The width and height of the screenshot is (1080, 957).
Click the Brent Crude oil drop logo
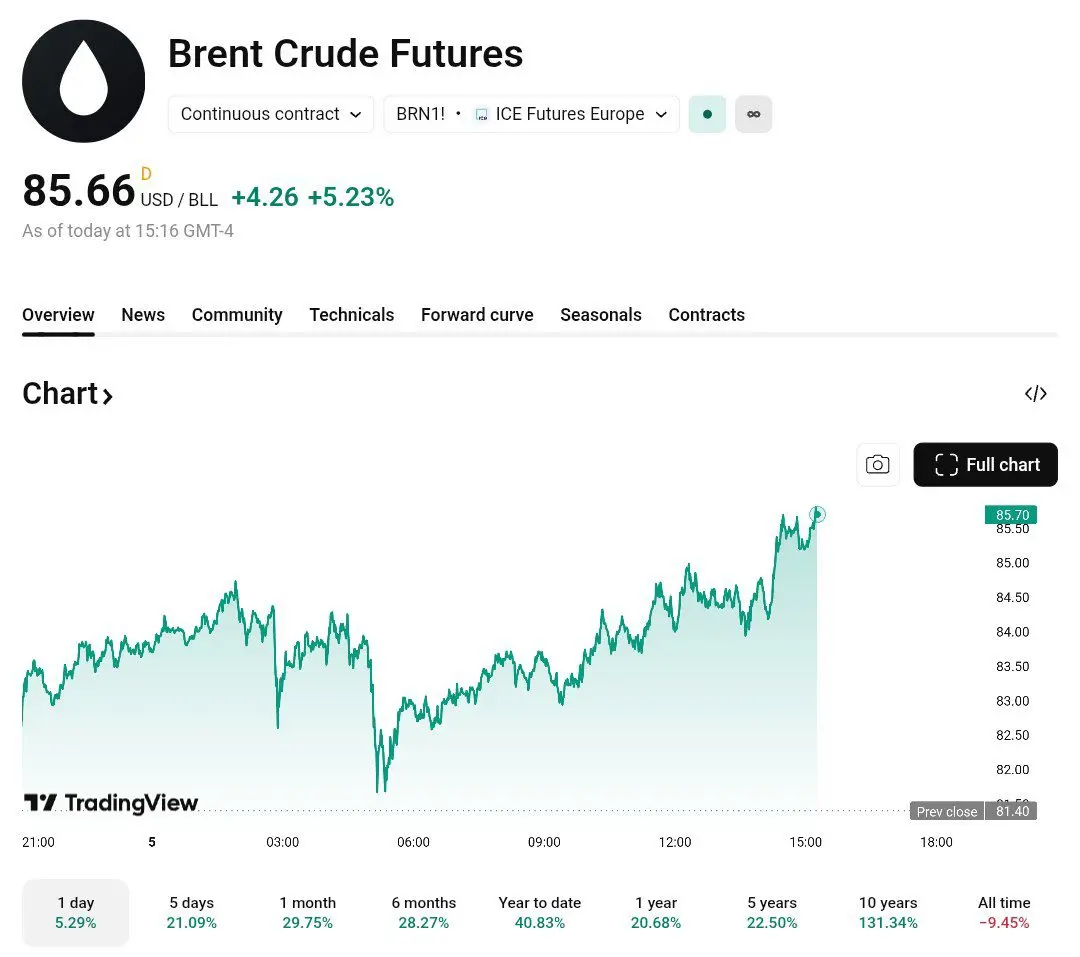pos(84,81)
